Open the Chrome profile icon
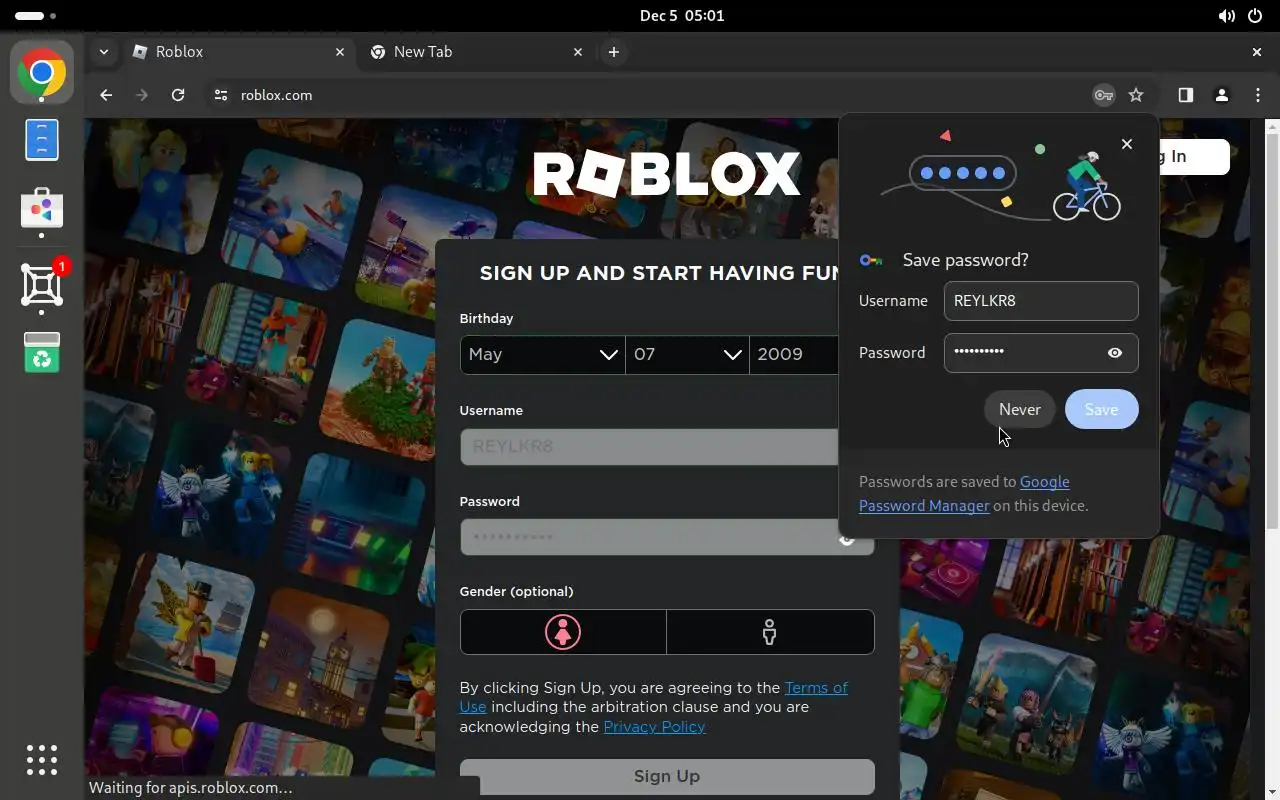 1221,95
